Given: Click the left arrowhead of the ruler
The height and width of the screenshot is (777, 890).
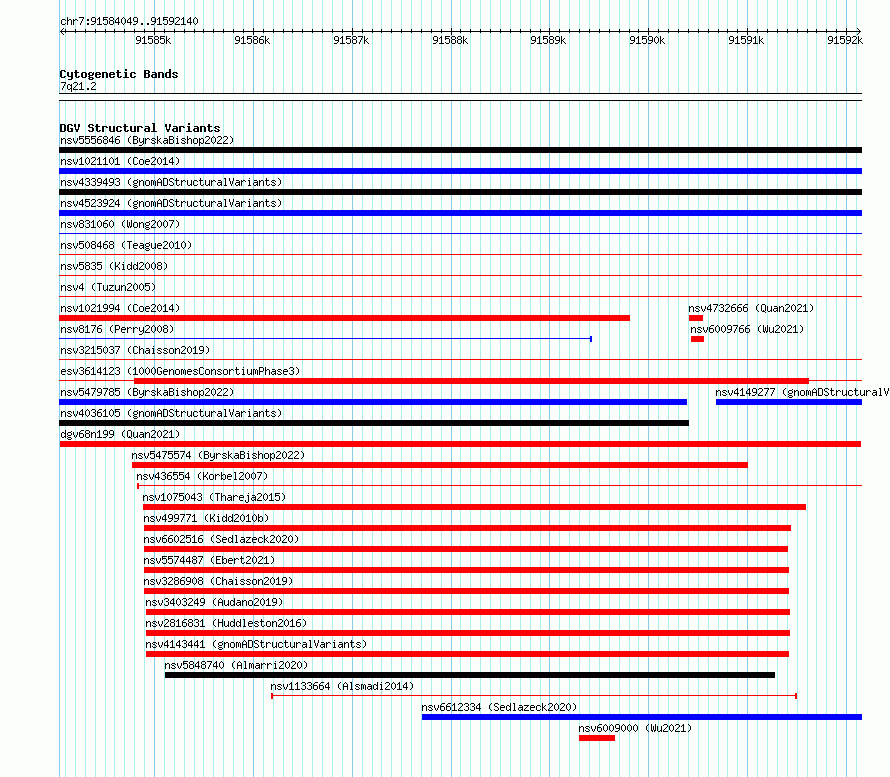Looking at the screenshot, I should coord(62,31).
